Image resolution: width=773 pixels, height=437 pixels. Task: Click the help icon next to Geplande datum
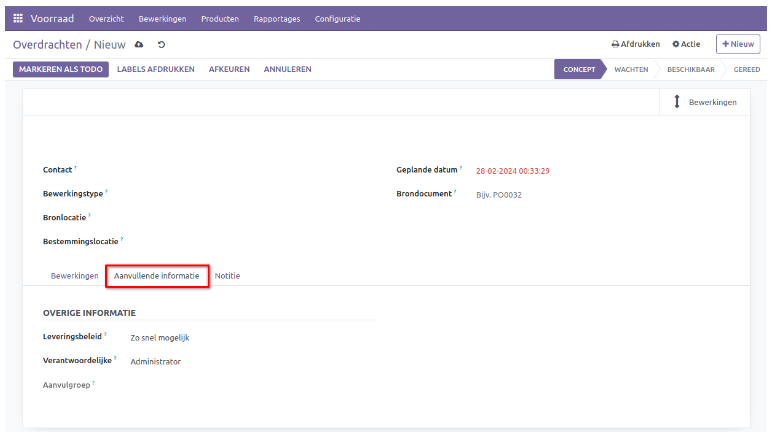click(x=461, y=169)
